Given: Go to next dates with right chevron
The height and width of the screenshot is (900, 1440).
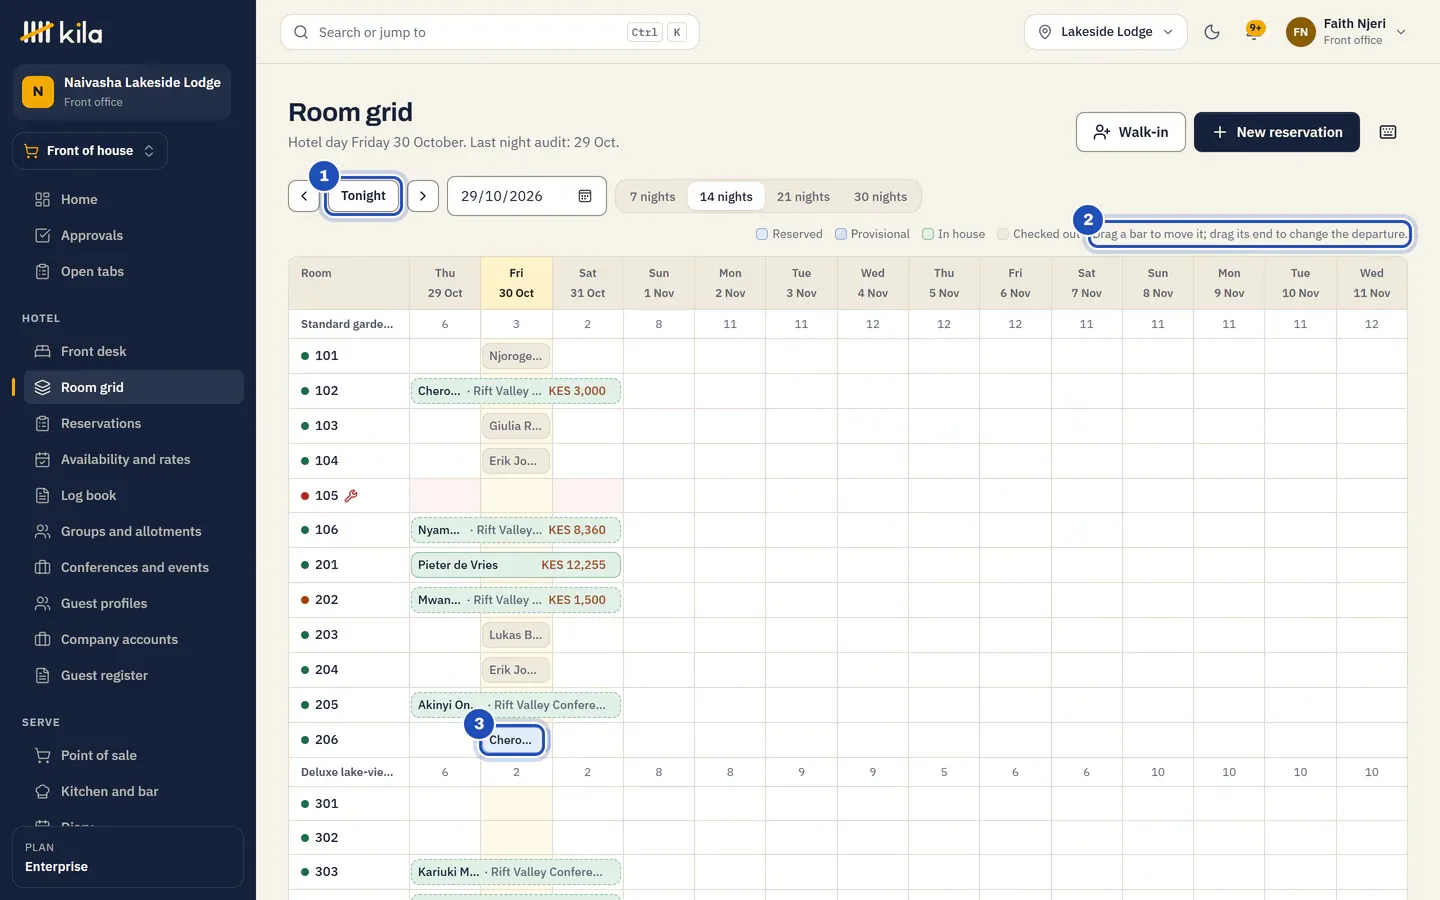Looking at the screenshot, I should pyautogui.click(x=423, y=196).
